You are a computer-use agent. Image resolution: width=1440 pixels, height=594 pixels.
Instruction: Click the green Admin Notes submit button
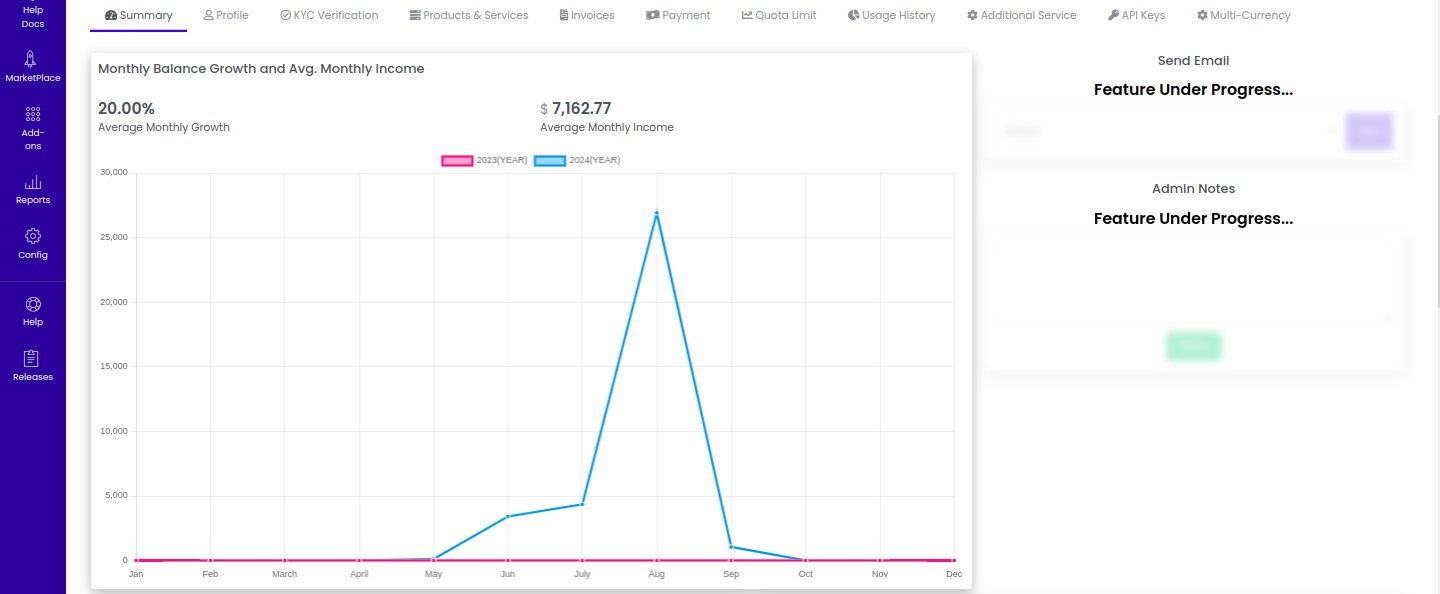pos(1193,346)
